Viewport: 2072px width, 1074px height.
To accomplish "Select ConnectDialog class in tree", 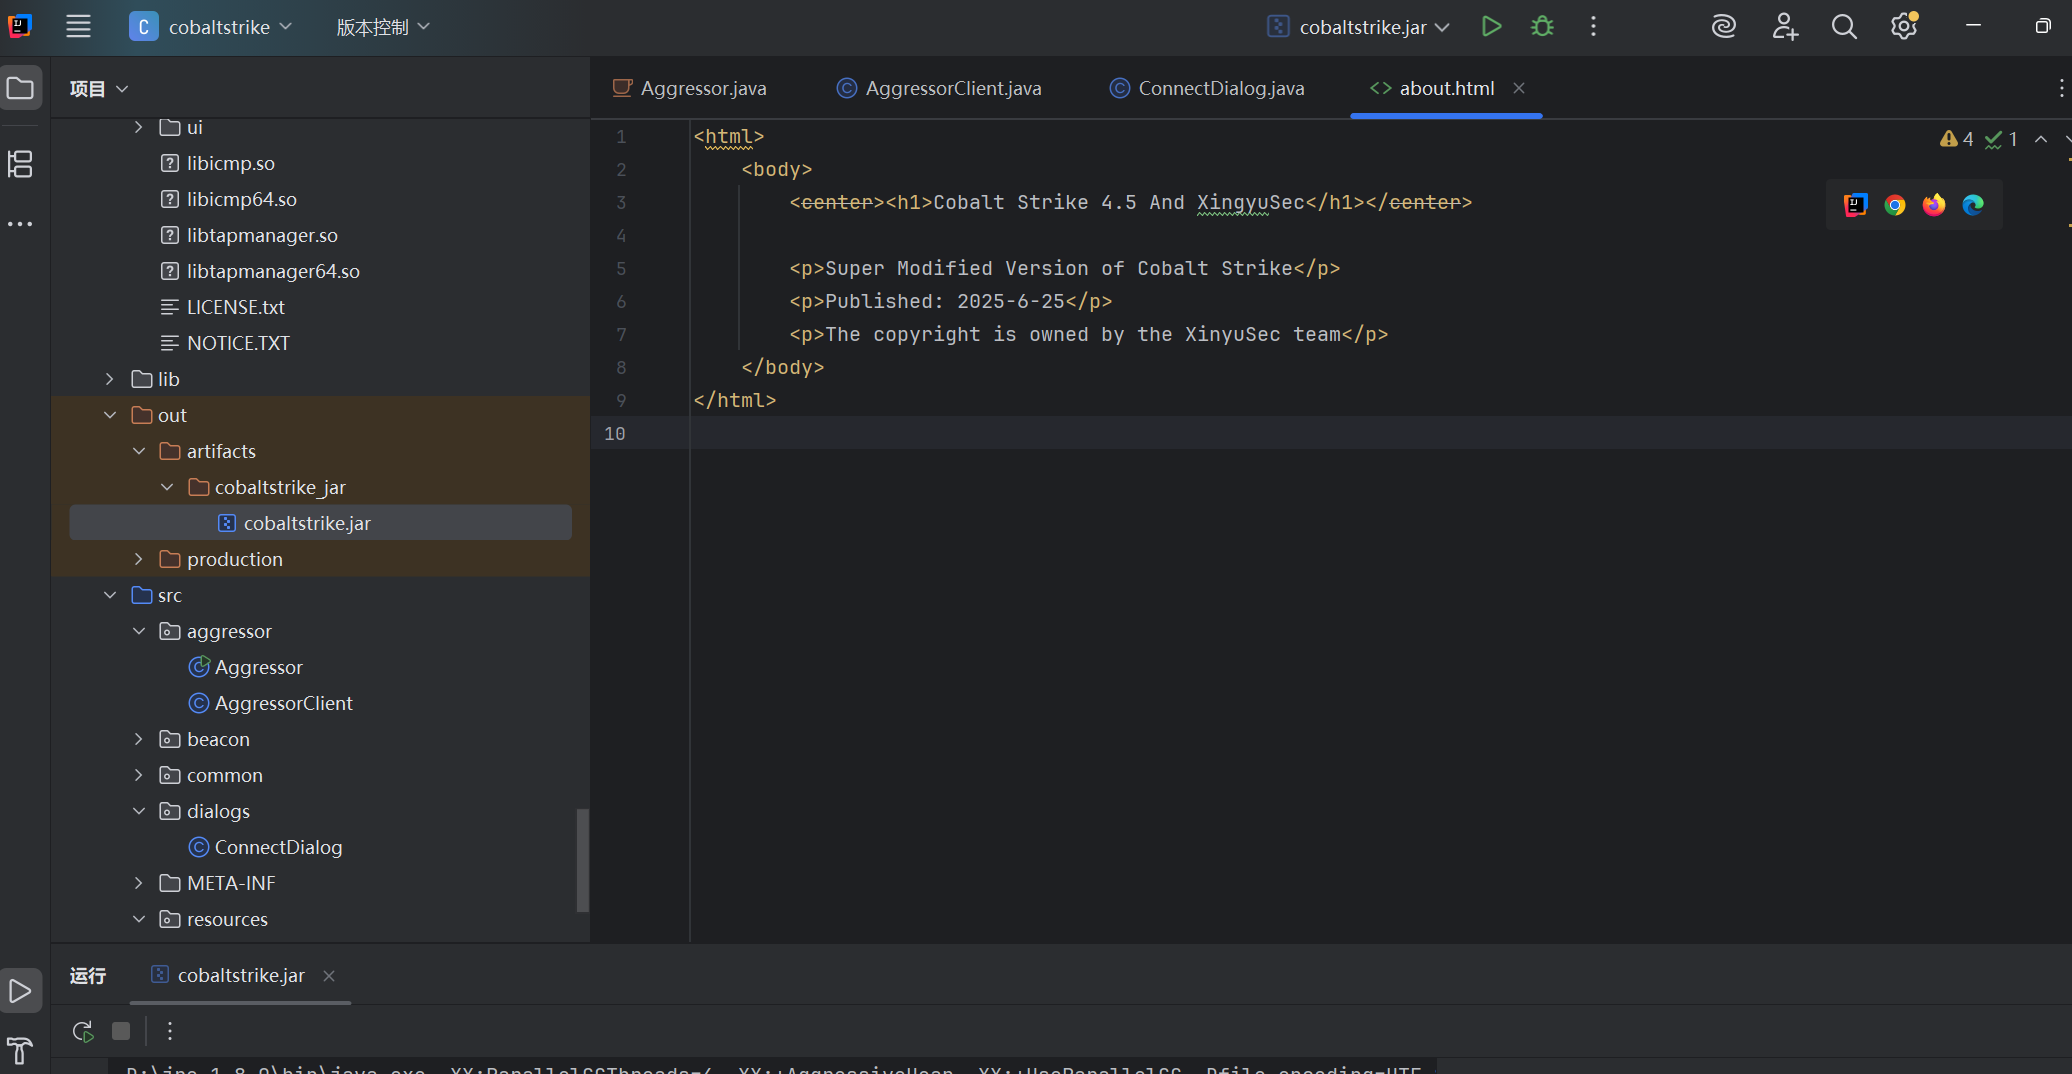I will point(266,847).
